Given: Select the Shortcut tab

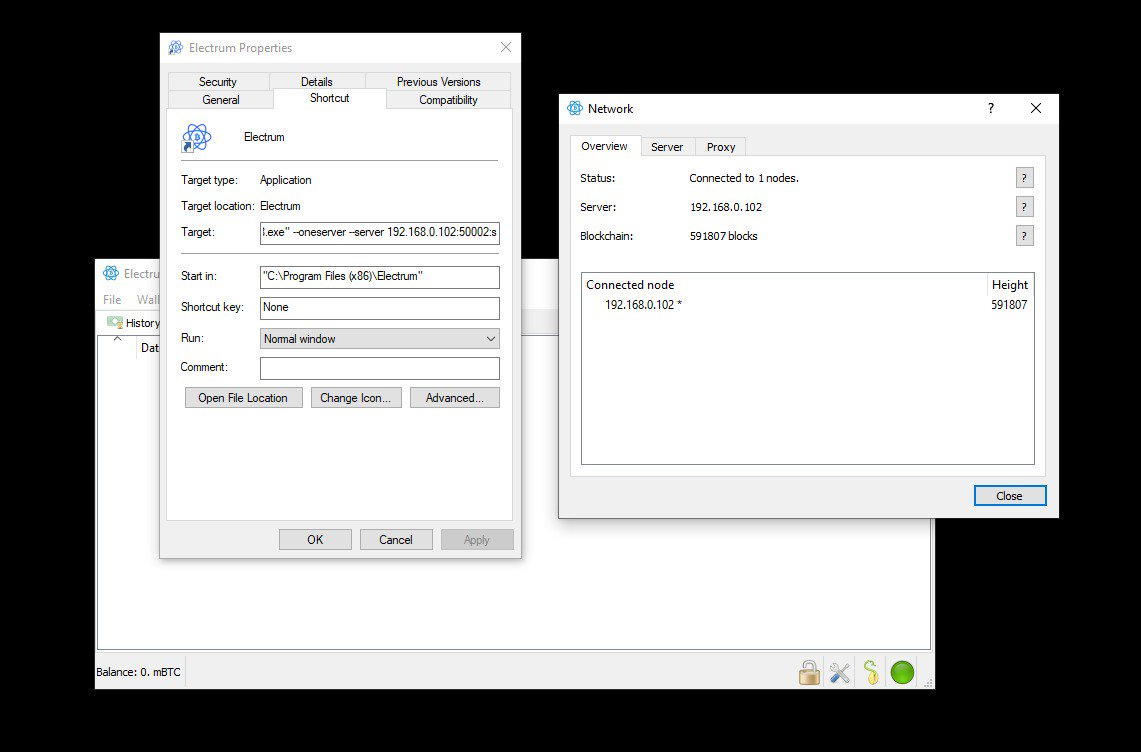Looking at the screenshot, I should click(x=330, y=98).
